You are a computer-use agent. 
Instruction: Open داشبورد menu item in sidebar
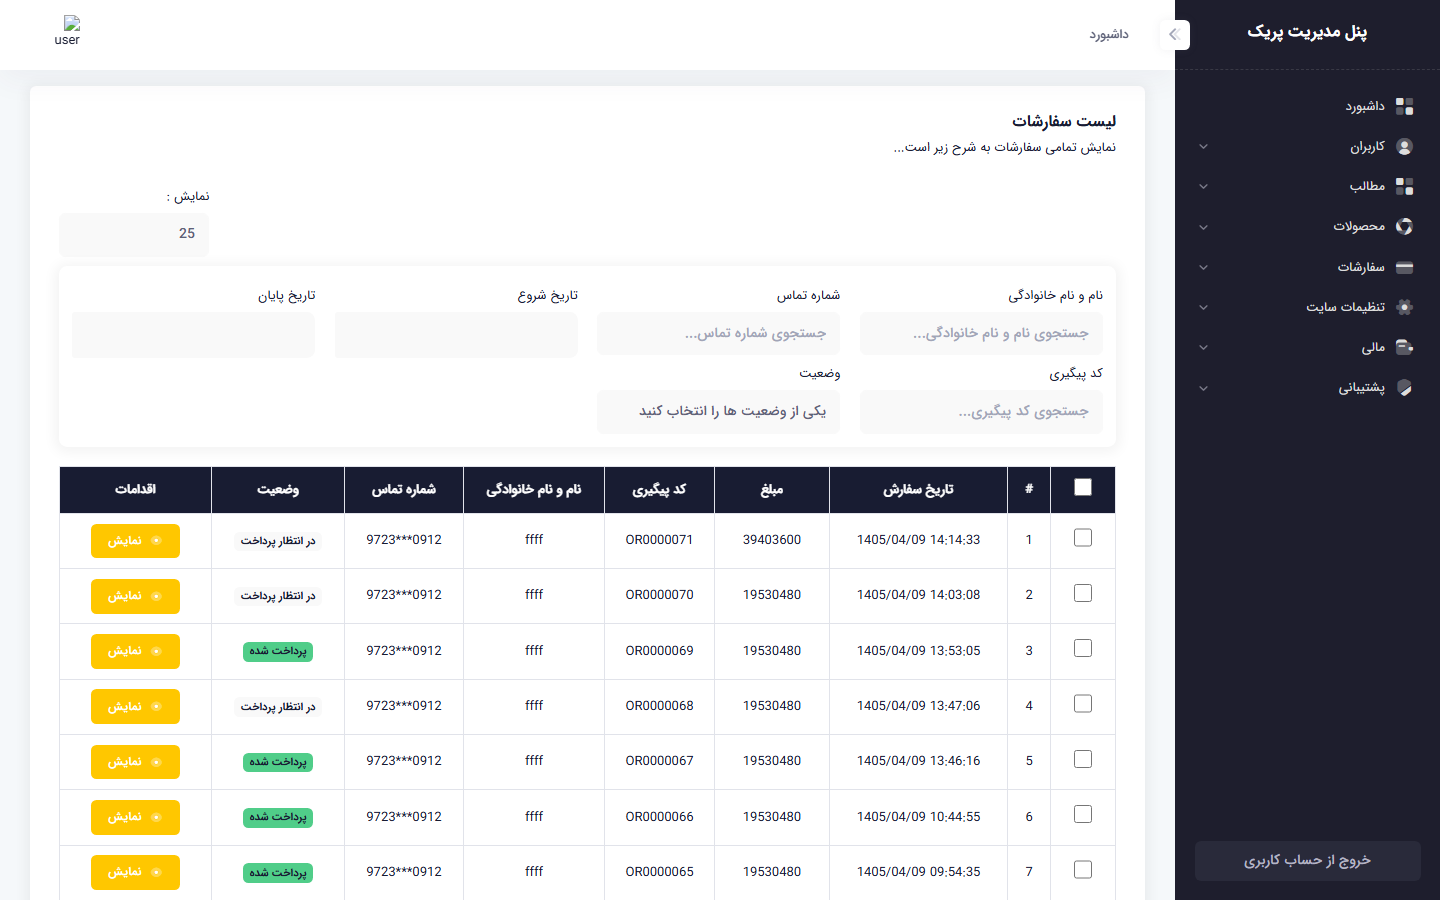pos(1307,106)
